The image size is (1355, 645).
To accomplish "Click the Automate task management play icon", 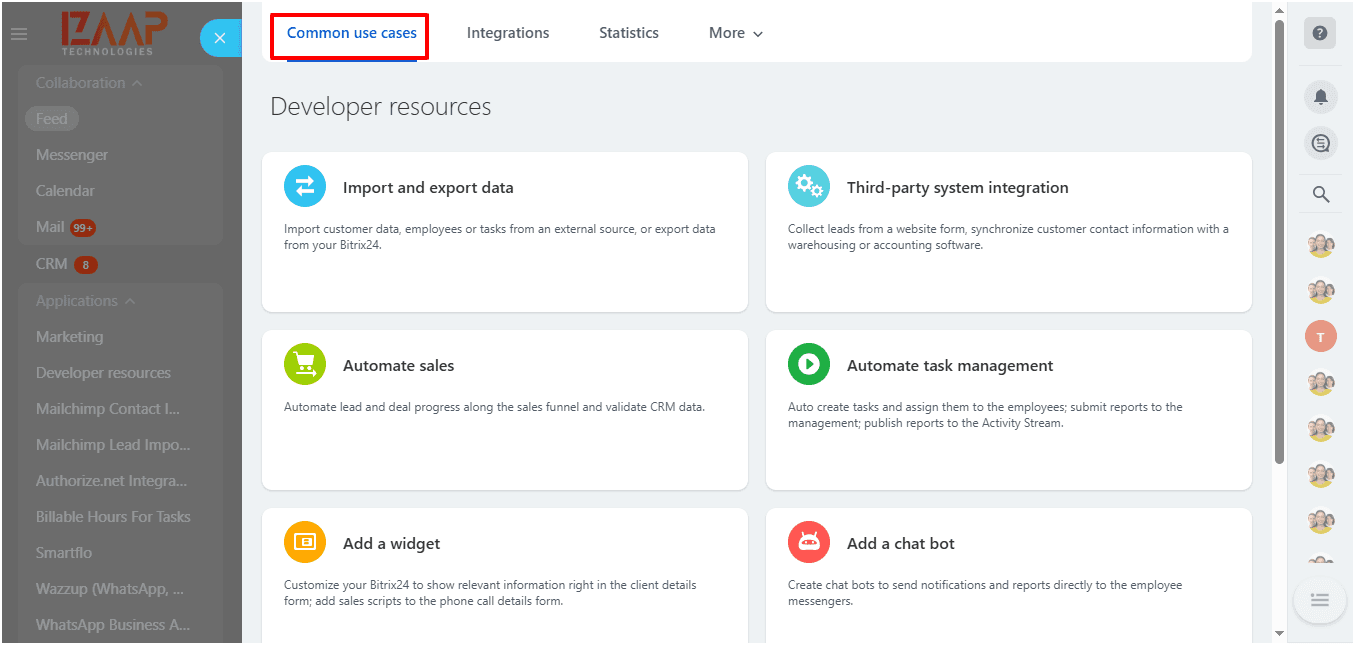I will [x=808, y=364].
